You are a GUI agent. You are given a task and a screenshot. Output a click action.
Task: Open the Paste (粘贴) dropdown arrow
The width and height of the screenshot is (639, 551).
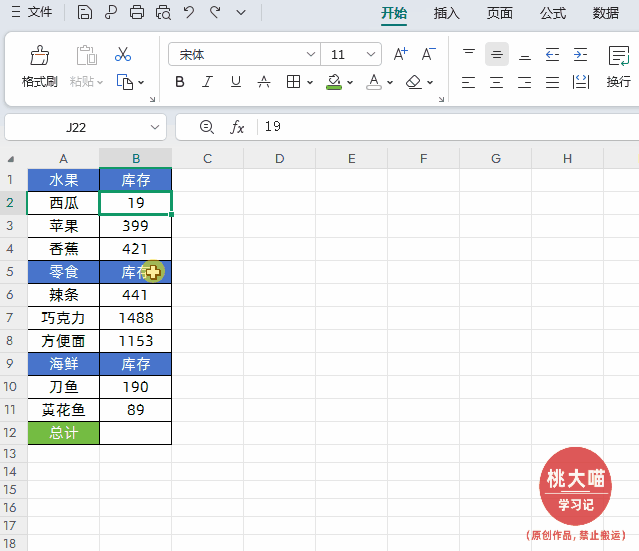click(x=100, y=82)
